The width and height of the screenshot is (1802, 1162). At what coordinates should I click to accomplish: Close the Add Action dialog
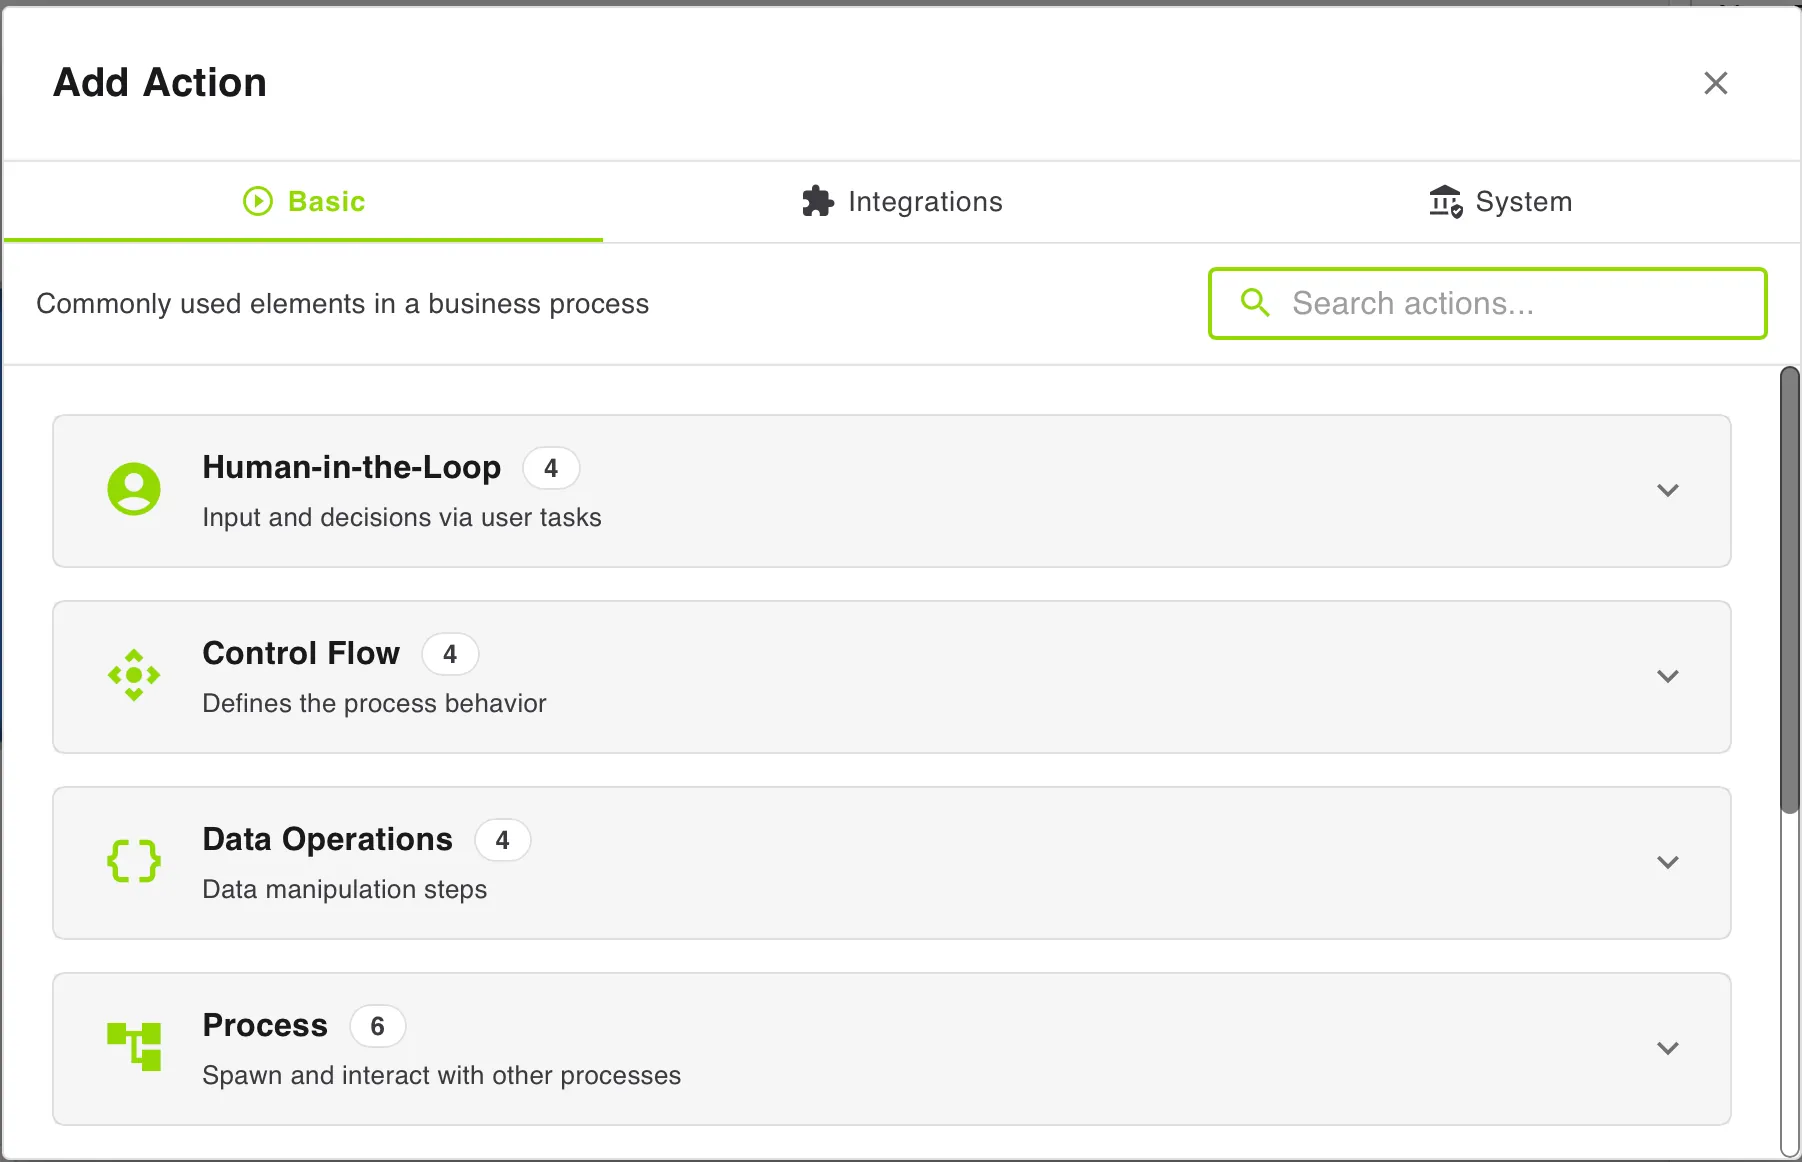click(x=1716, y=83)
